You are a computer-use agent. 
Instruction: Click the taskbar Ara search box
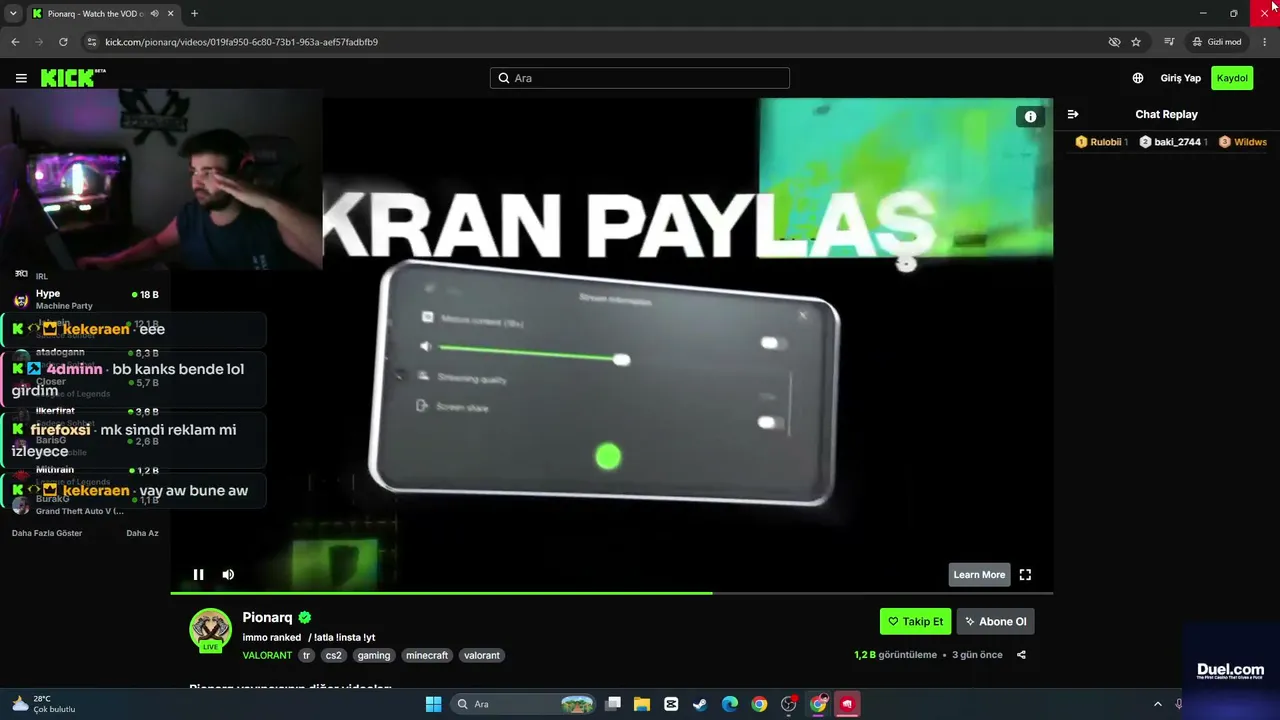click(x=524, y=704)
